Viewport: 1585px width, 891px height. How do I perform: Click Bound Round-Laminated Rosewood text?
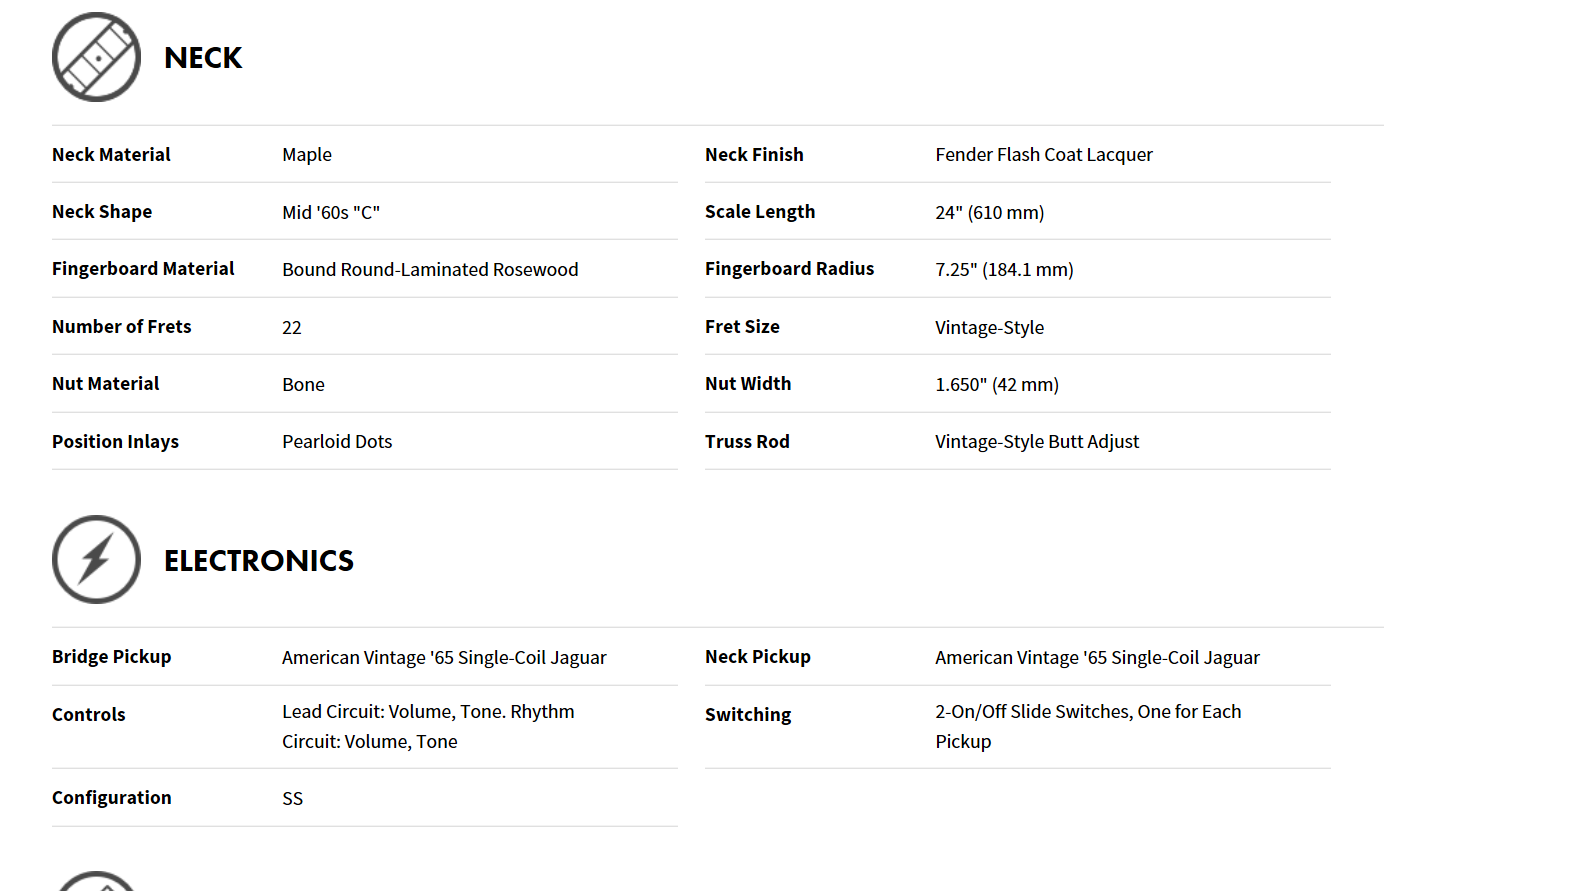pos(430,269)
